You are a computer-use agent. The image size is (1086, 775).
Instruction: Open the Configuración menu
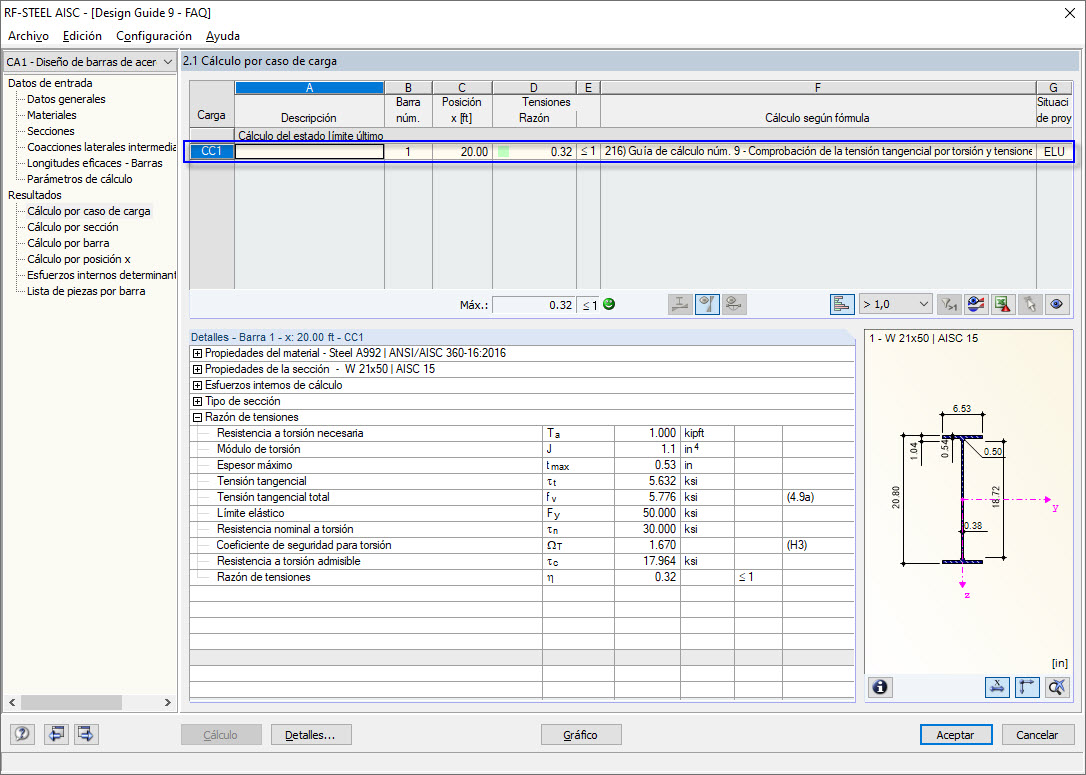coord(154,36)
